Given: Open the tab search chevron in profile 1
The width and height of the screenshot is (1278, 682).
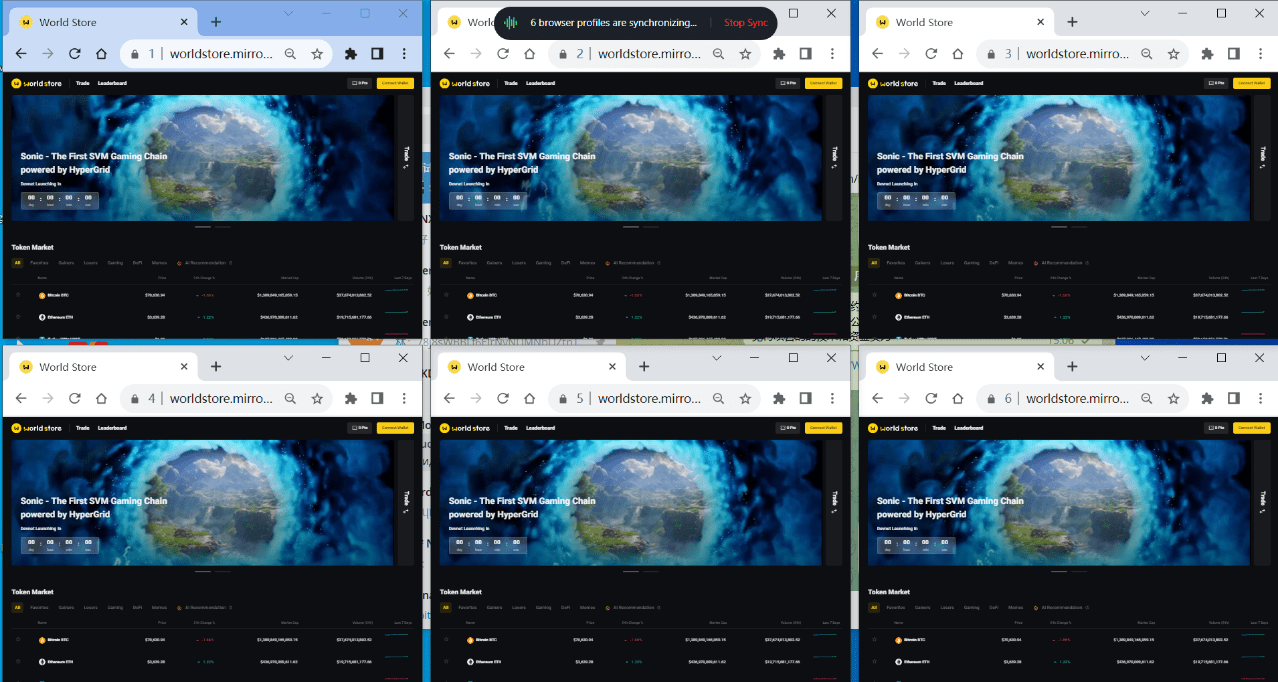Looking at the screenshot, I should pos(288,13).
